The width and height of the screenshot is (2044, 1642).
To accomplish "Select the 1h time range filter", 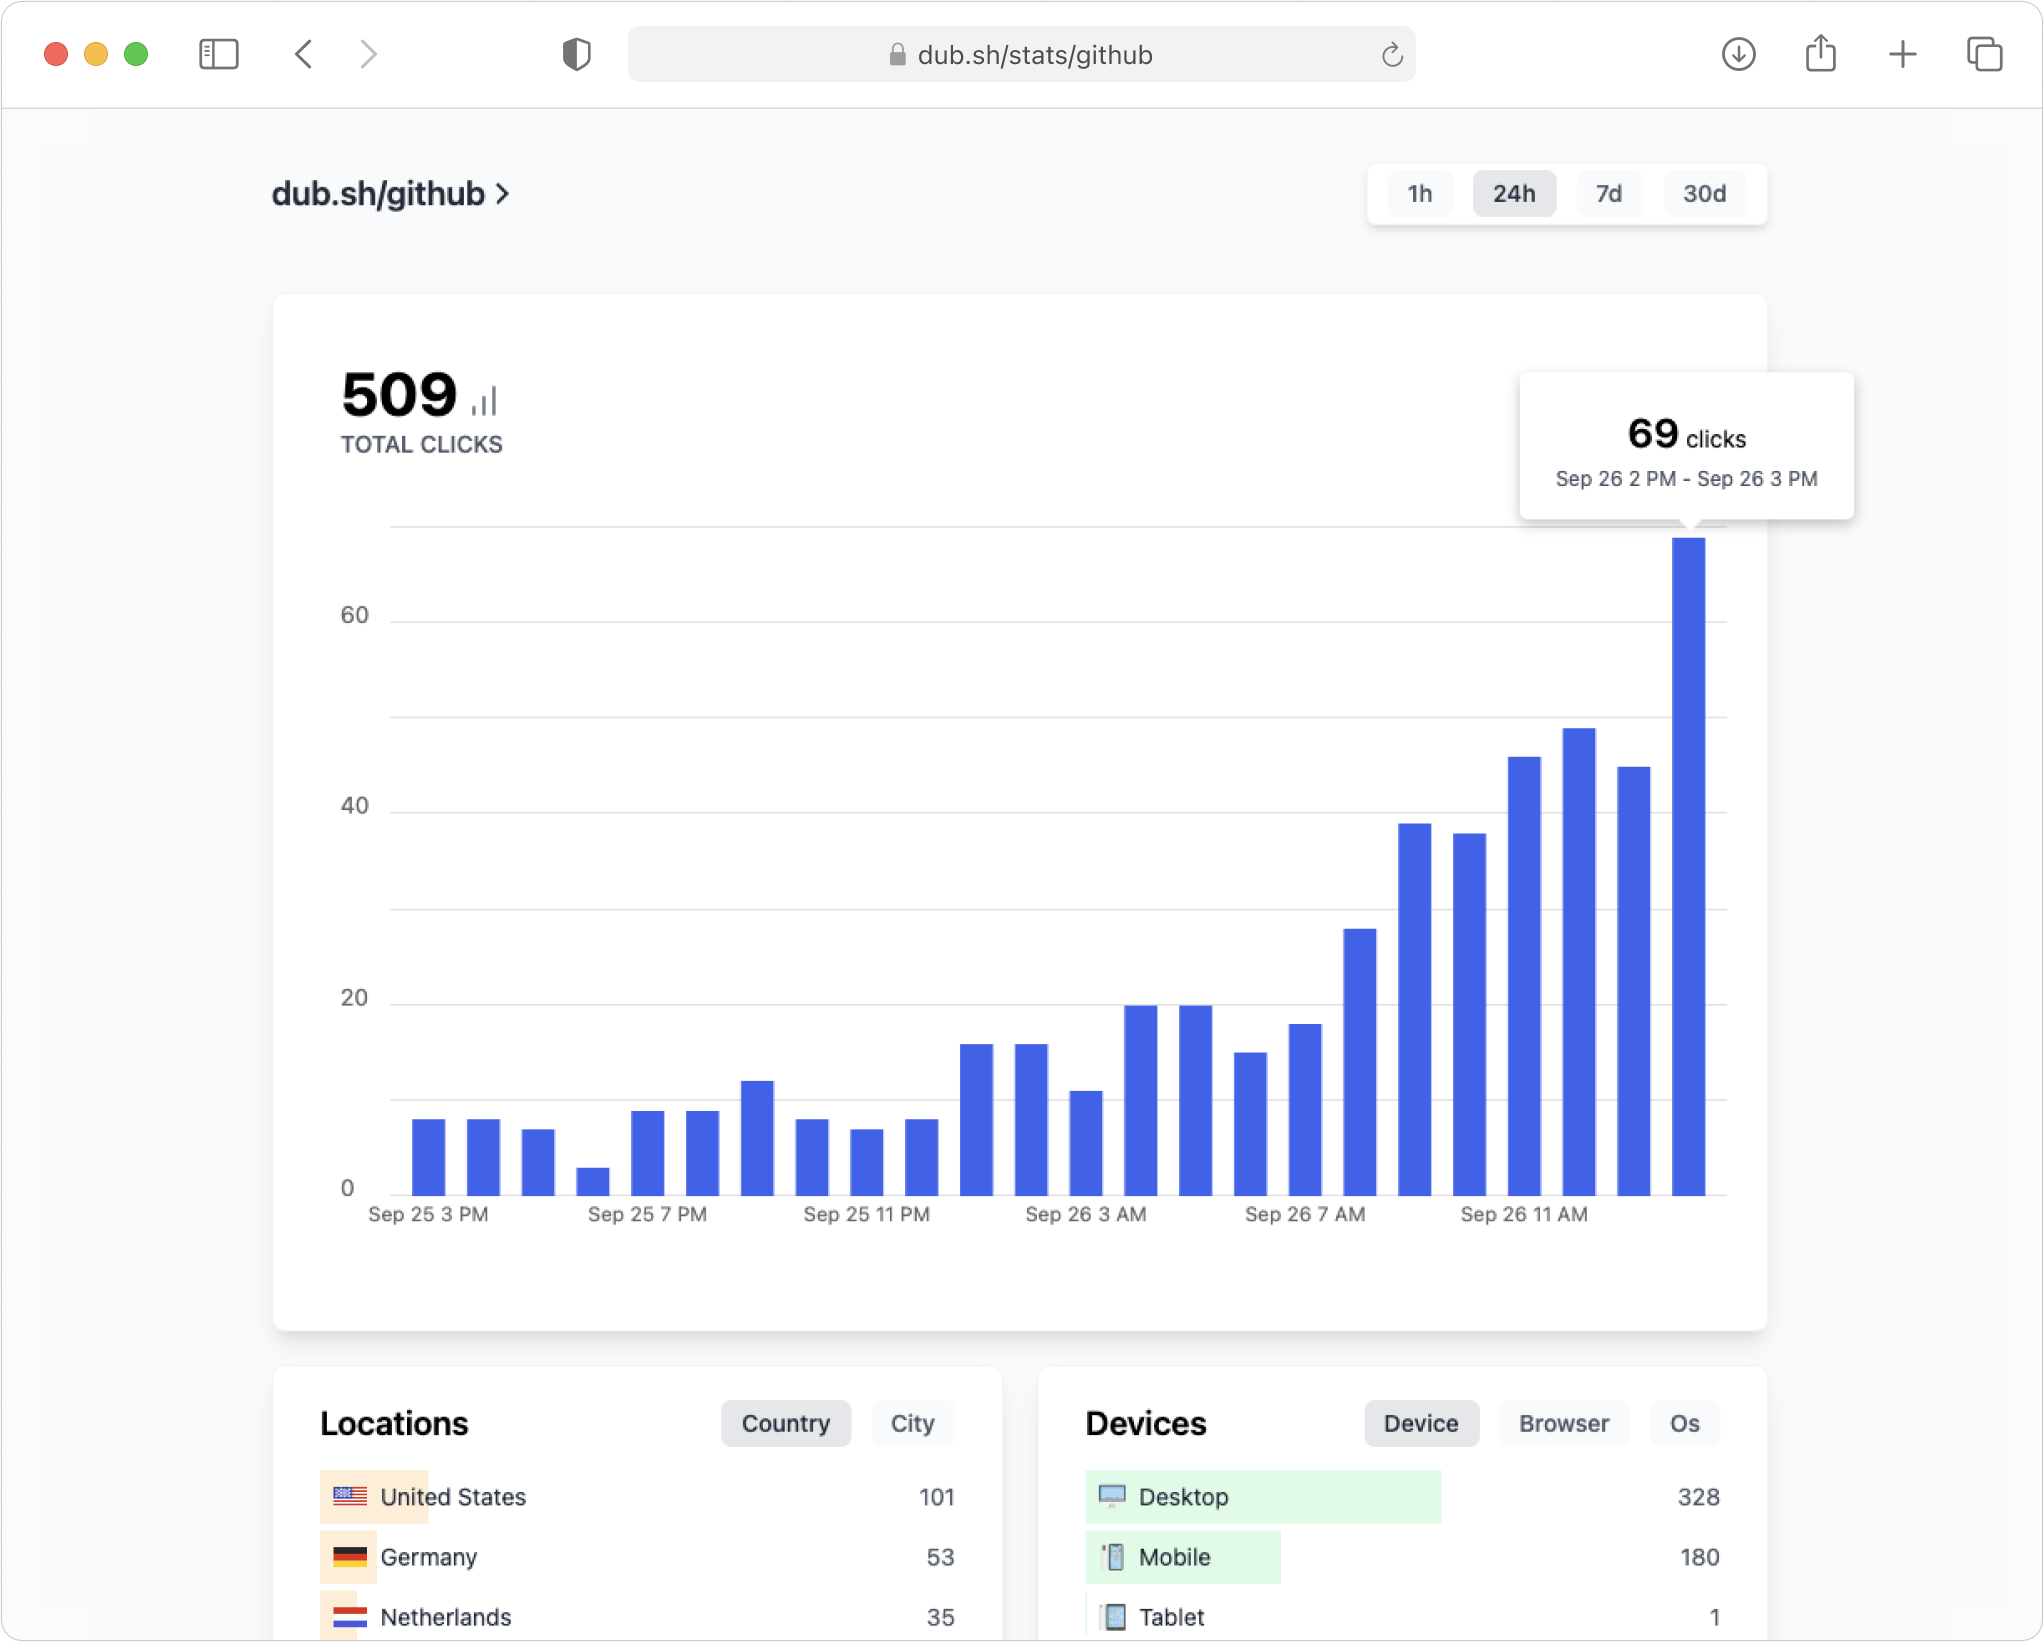I will pos(1421,193).
